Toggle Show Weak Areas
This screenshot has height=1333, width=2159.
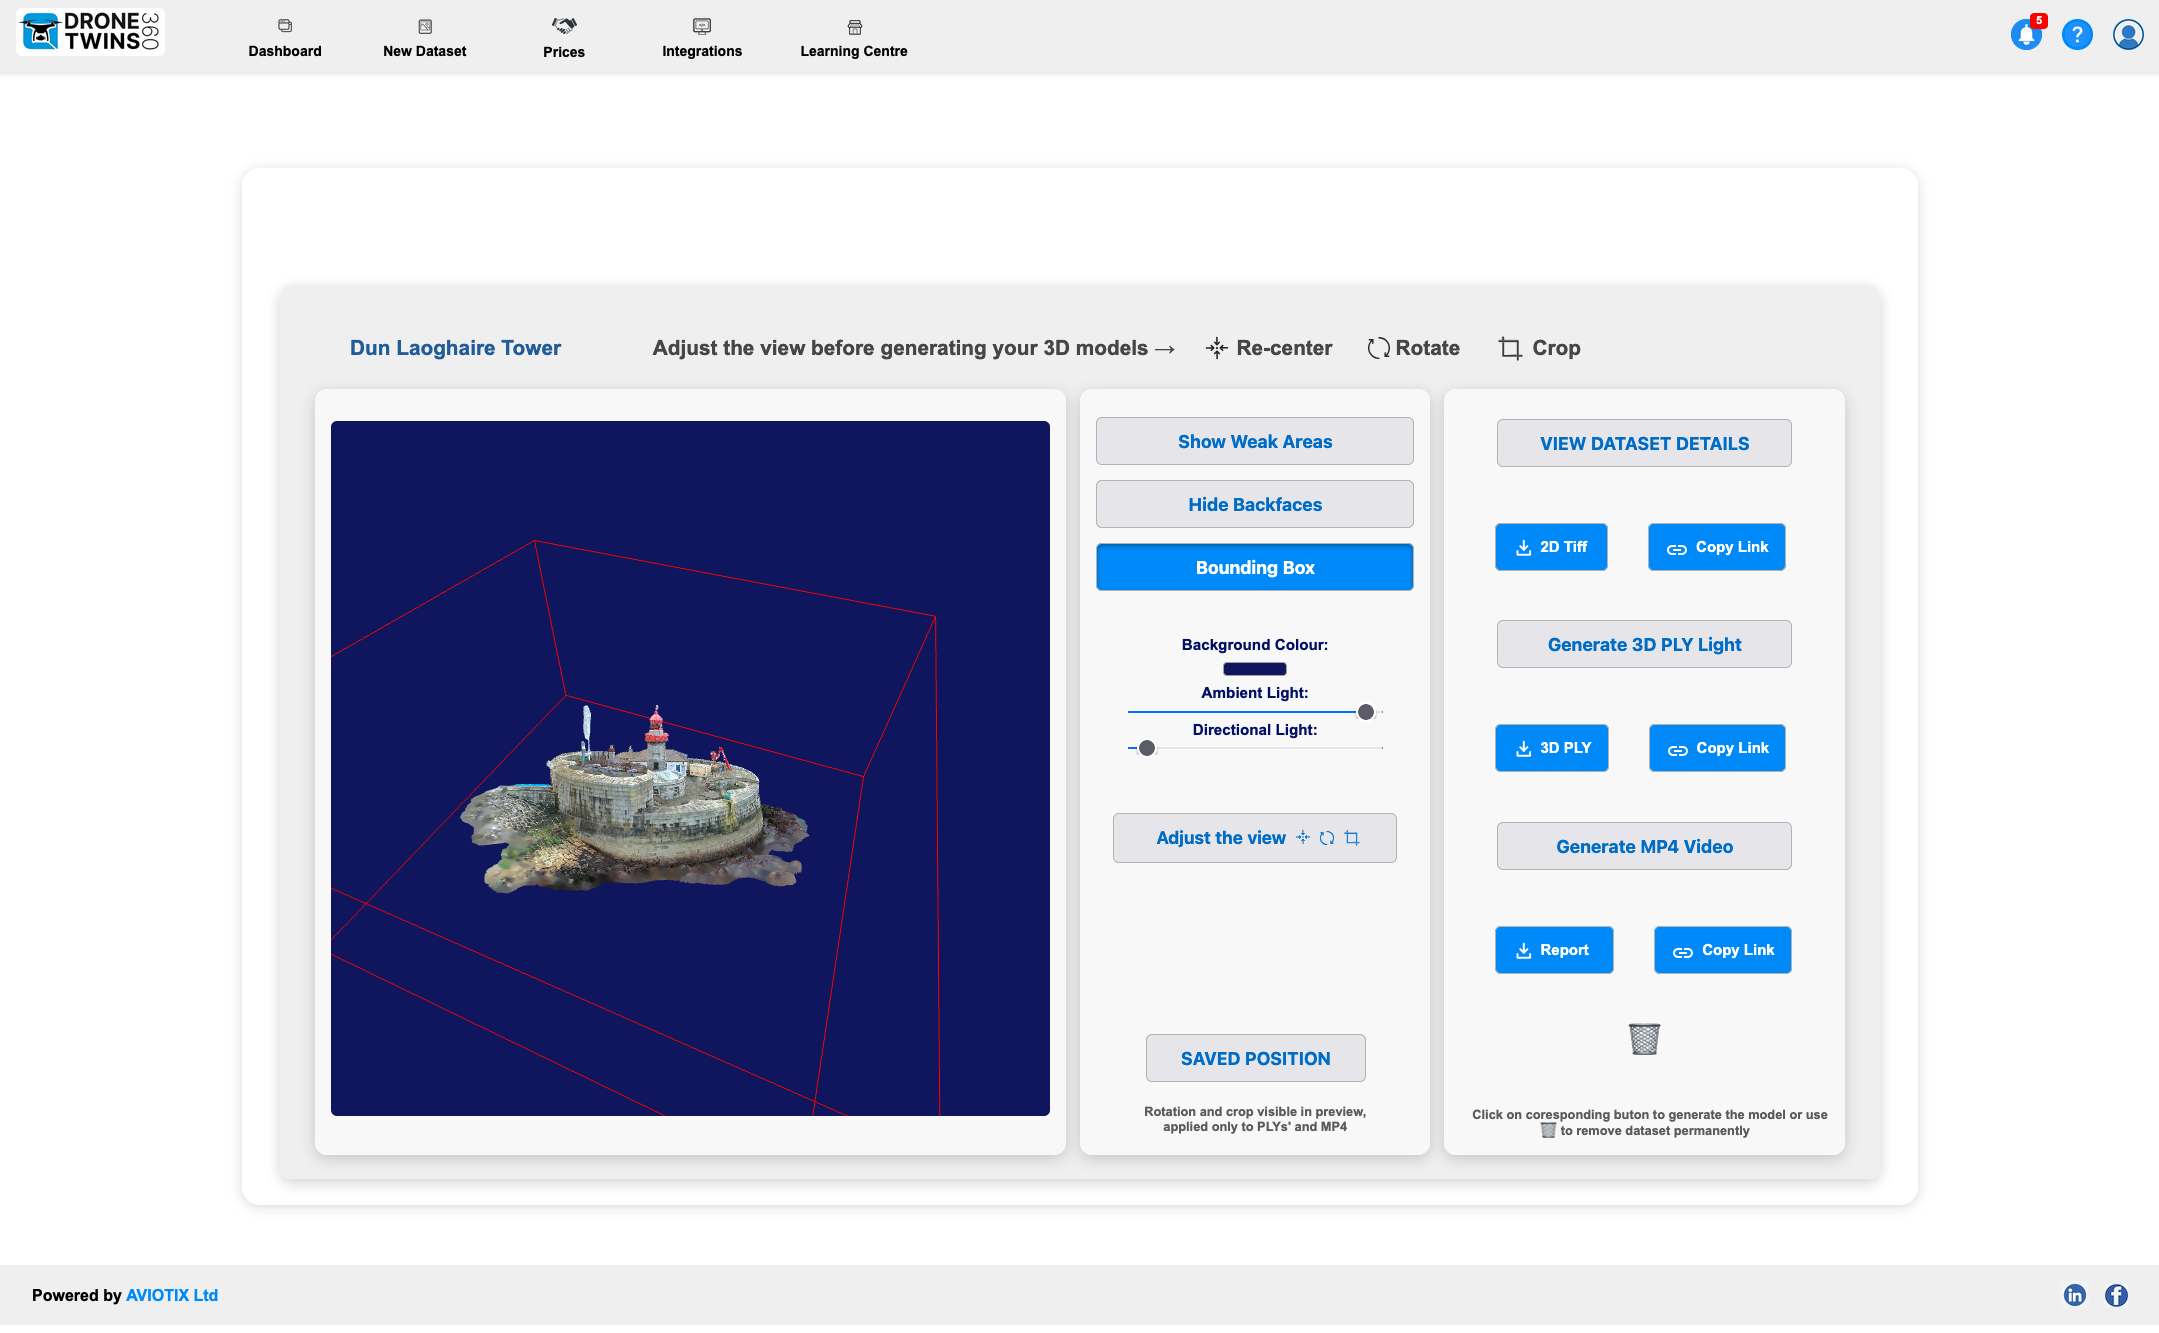(x=1254, y=441)
